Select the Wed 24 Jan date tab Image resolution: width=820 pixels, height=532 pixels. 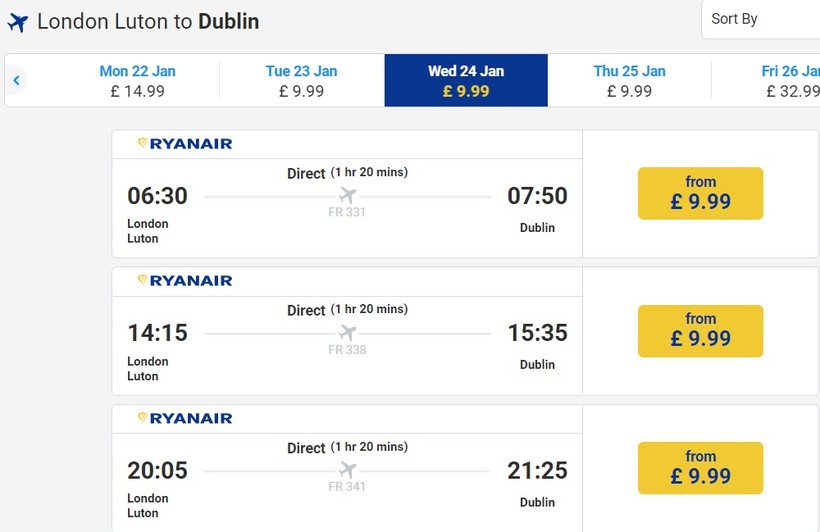click(x=466, y=81)
